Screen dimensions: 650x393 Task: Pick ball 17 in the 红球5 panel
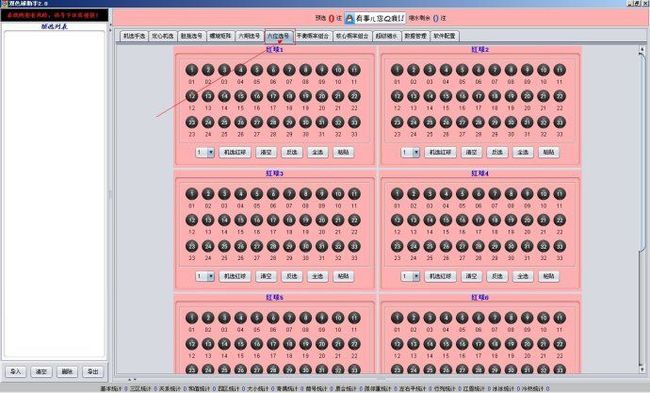(x=273, y=344)
